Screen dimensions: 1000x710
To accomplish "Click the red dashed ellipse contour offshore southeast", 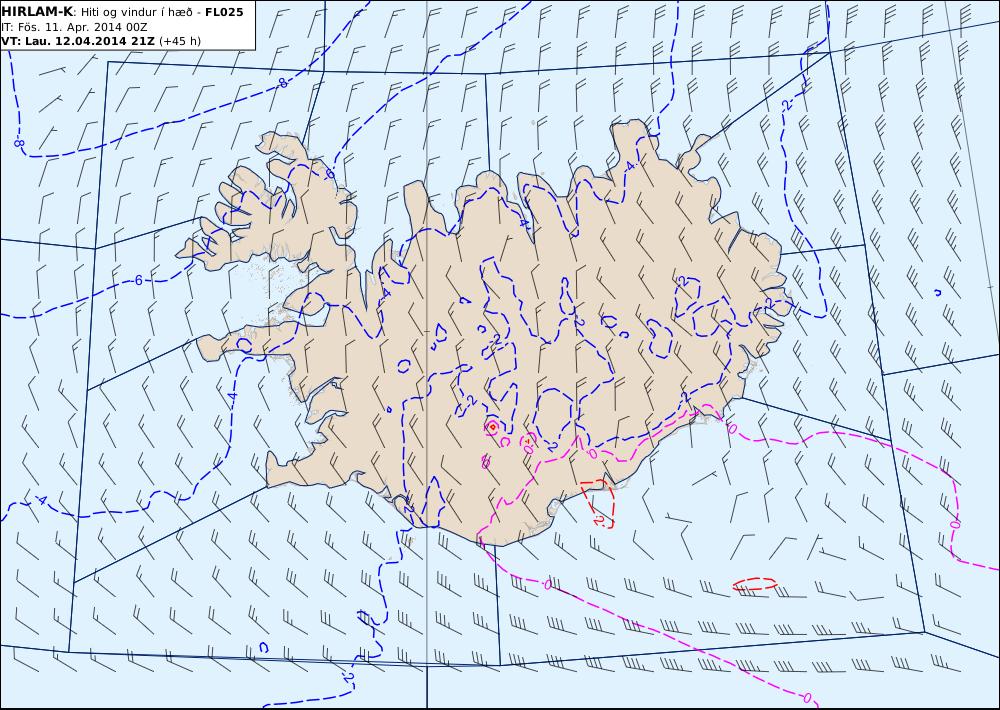I will point(755,584).
